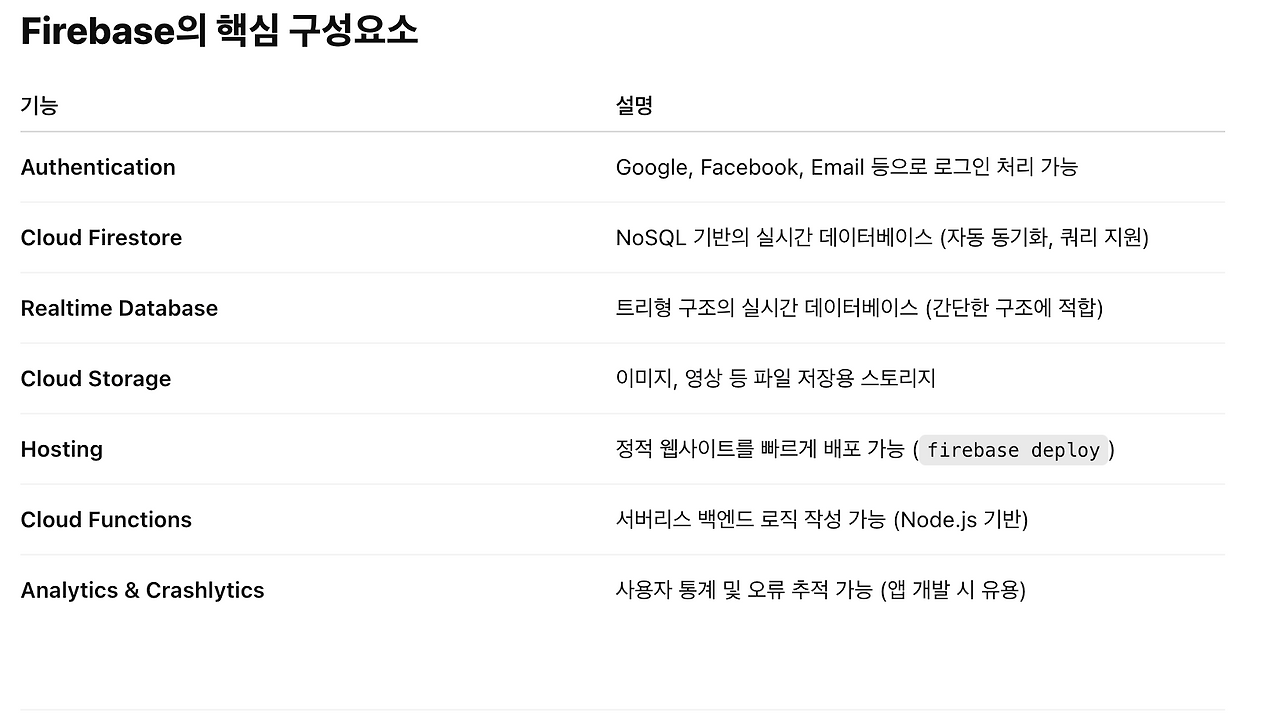
Task: Click the 이미지, 영상 파일 저장용 description
Action: [x=775, y=379]
